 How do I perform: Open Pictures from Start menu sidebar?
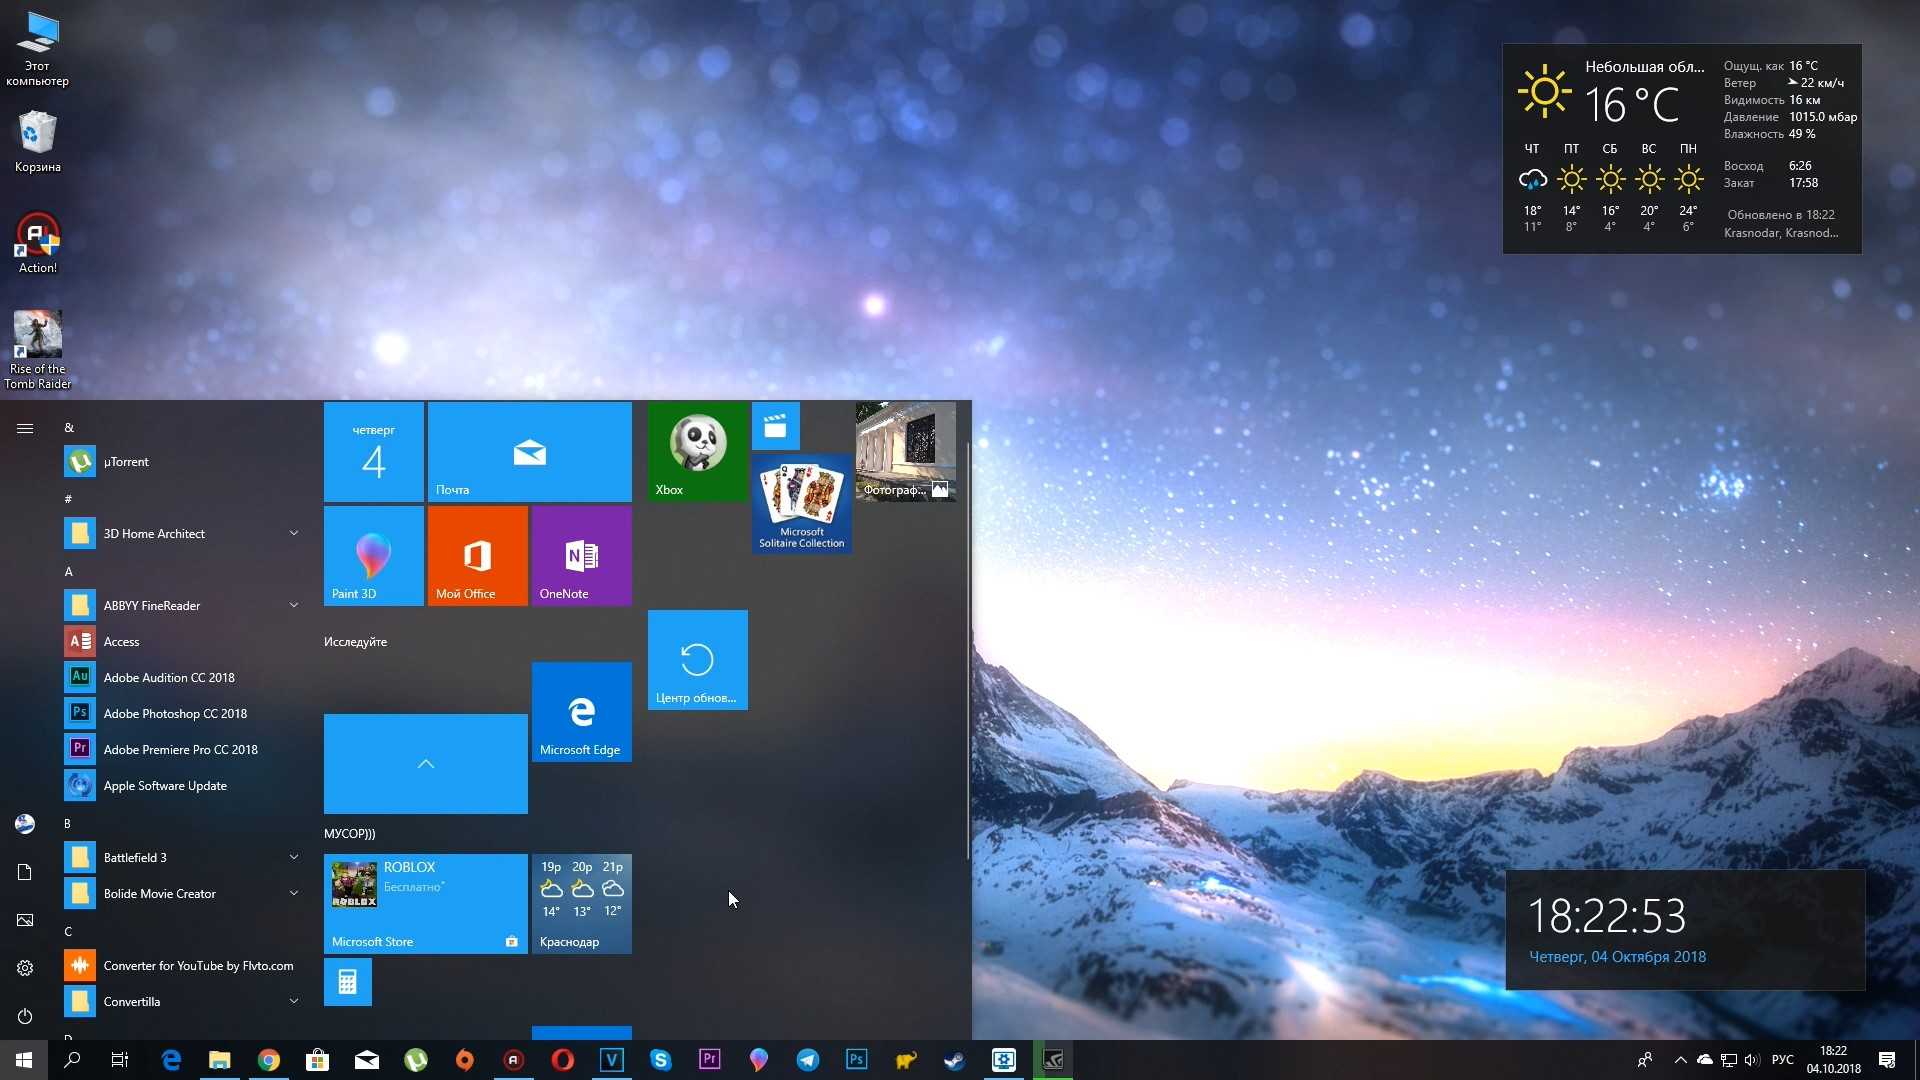pos(25,920)
